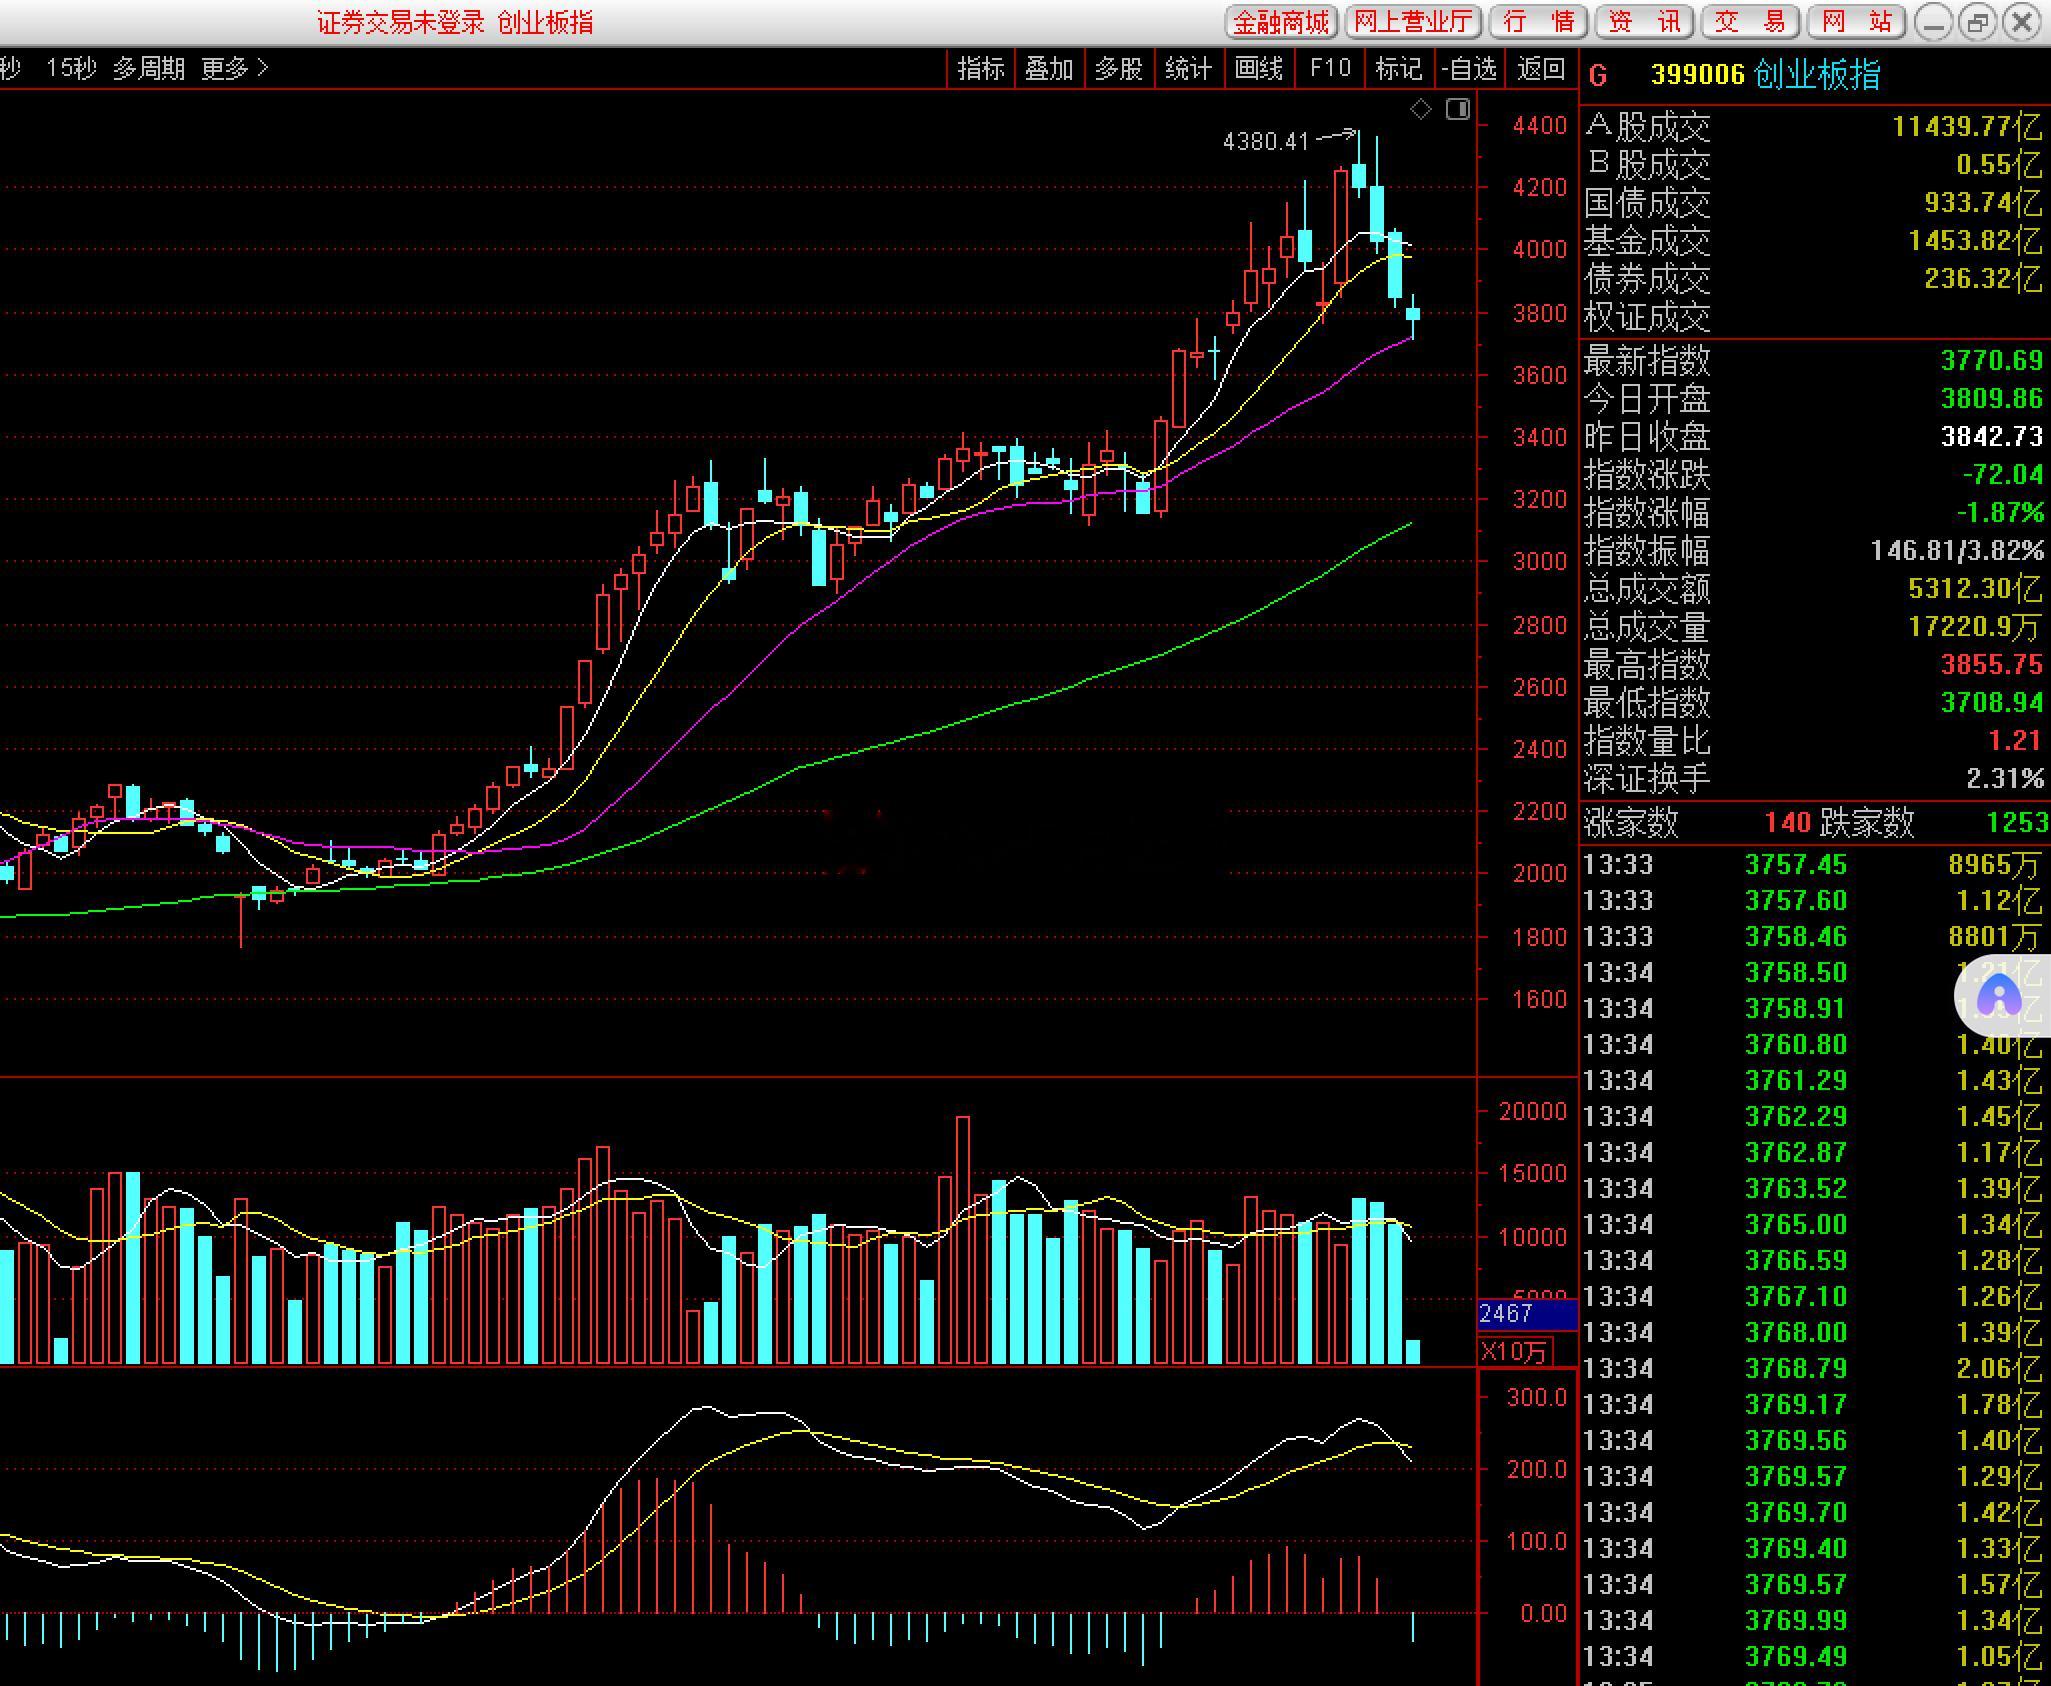Screen dimensions: 2051x1686
Task: Toggle the side panel icon near the price axis
Action: click(x=1458, y=109)
